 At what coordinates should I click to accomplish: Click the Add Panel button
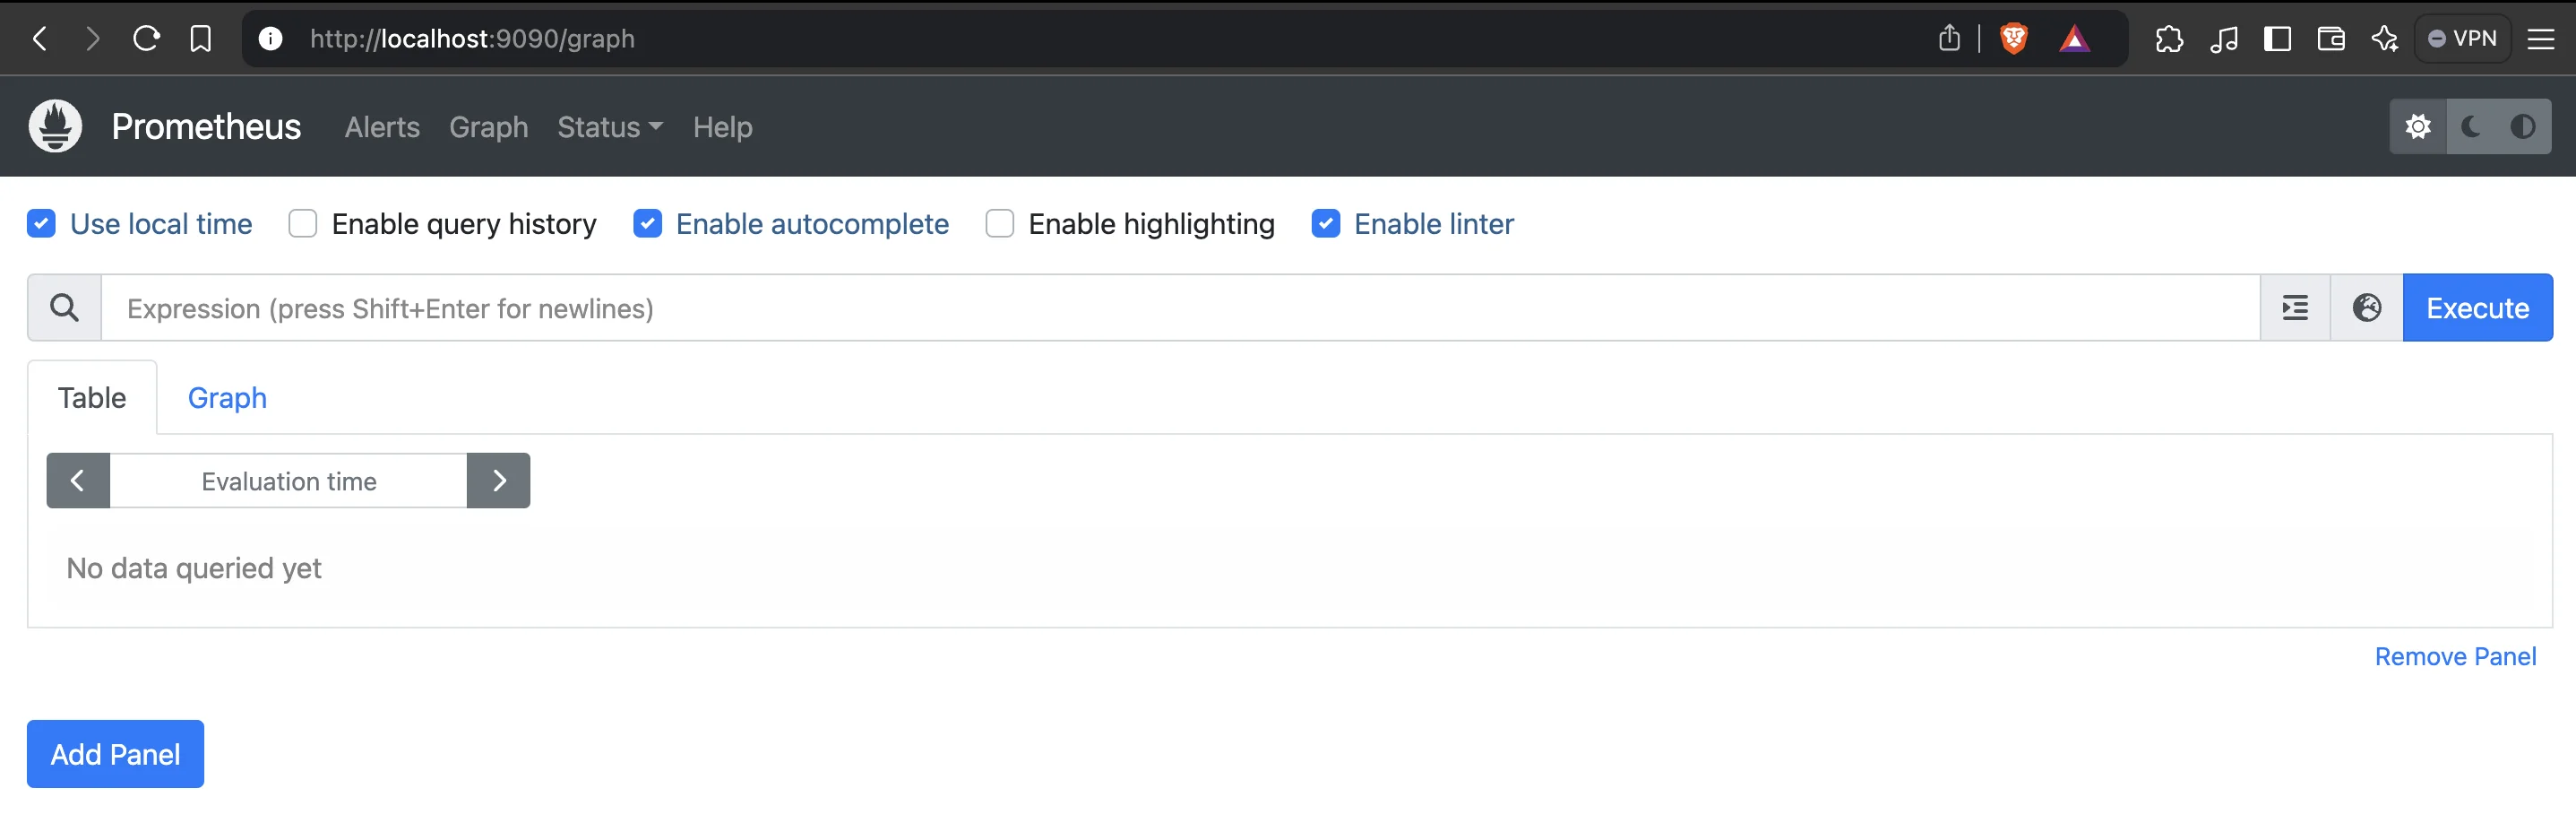click(x=115, y=754)
